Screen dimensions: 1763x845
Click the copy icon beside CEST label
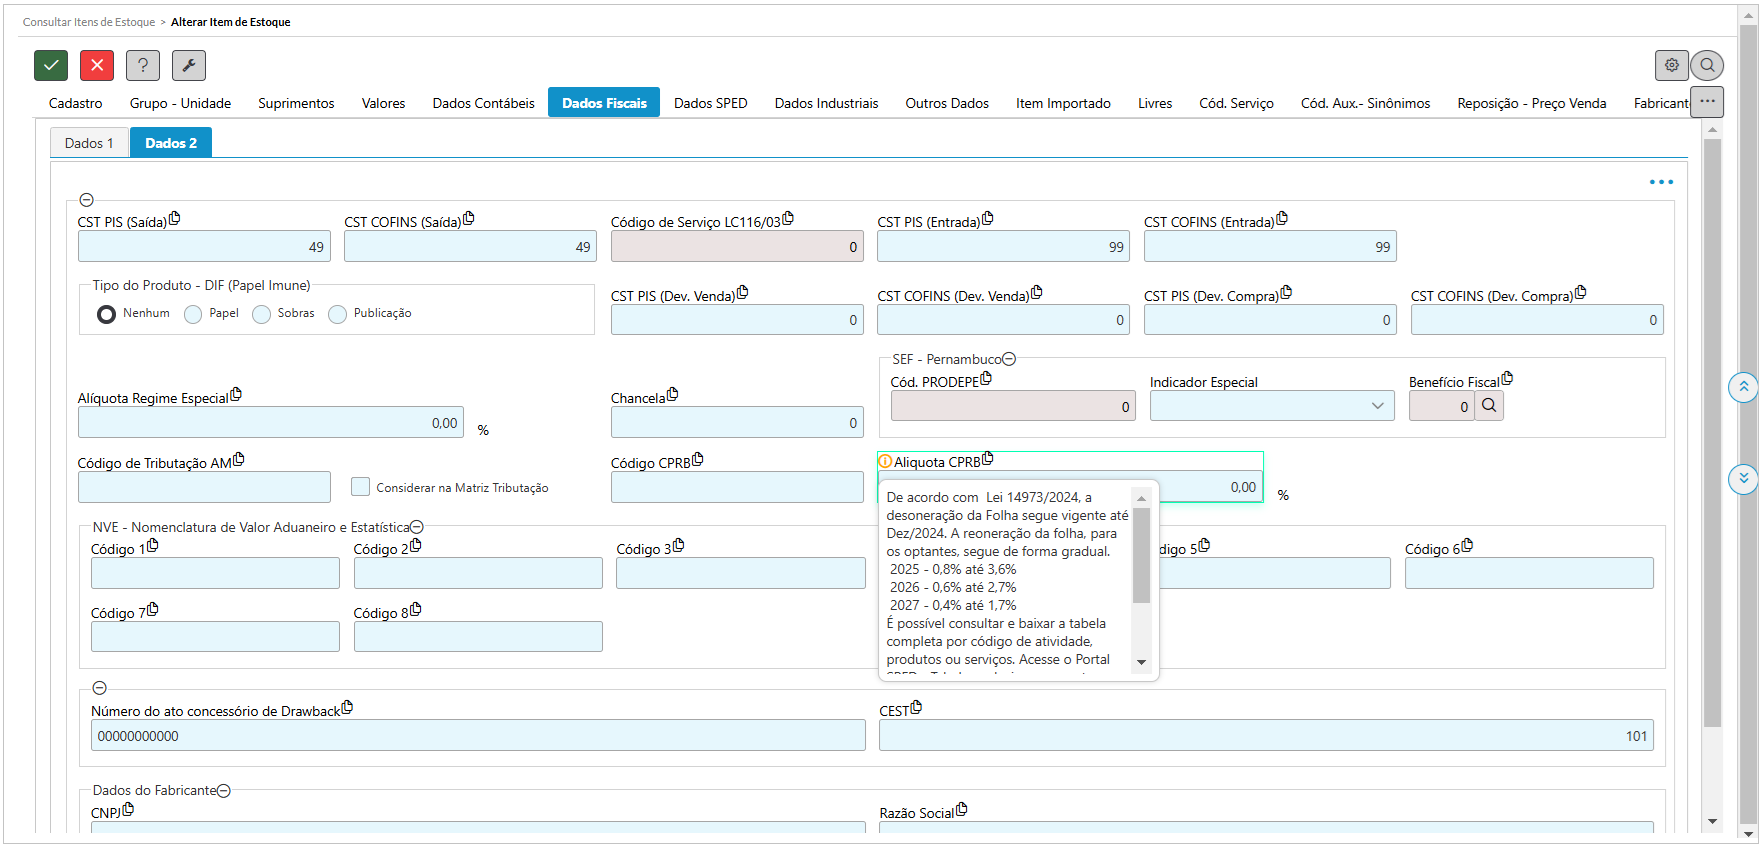tap(916, 708)
